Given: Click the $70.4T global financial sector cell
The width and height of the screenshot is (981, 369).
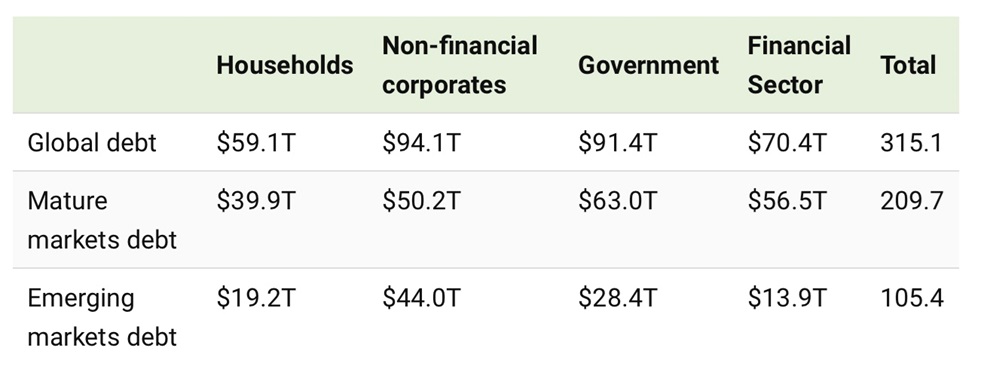Looking at the screenshot, I should [787, 143].
